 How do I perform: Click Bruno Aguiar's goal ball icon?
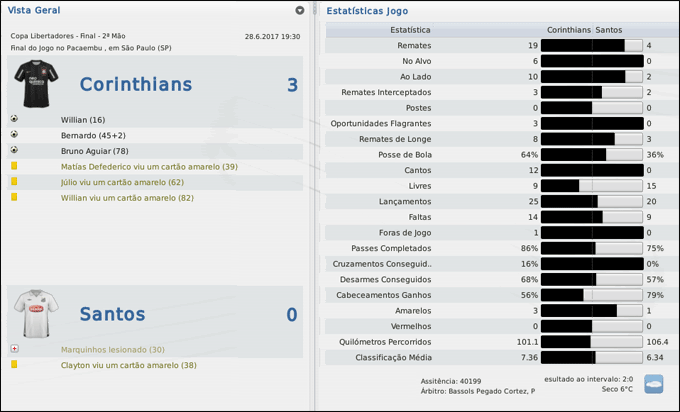pyautogui.click(x=14, y=150)
